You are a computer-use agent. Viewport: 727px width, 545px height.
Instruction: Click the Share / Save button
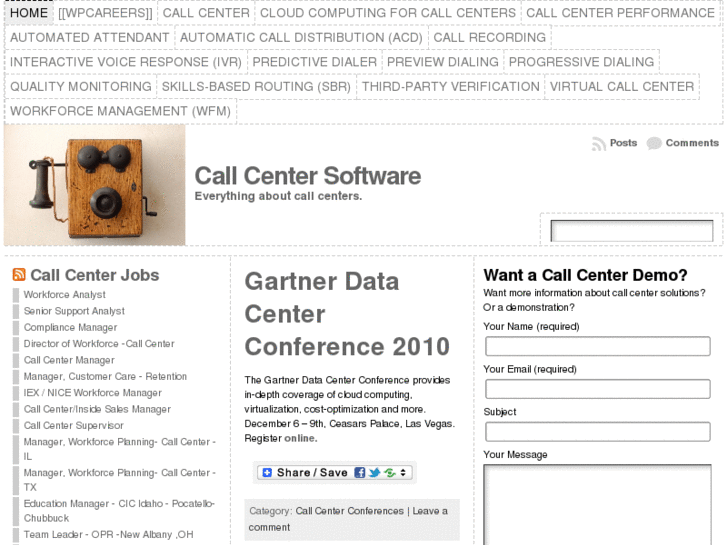point(334,473)
